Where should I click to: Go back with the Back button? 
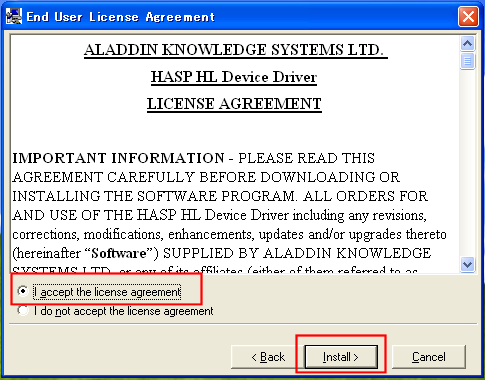[268, 357]
